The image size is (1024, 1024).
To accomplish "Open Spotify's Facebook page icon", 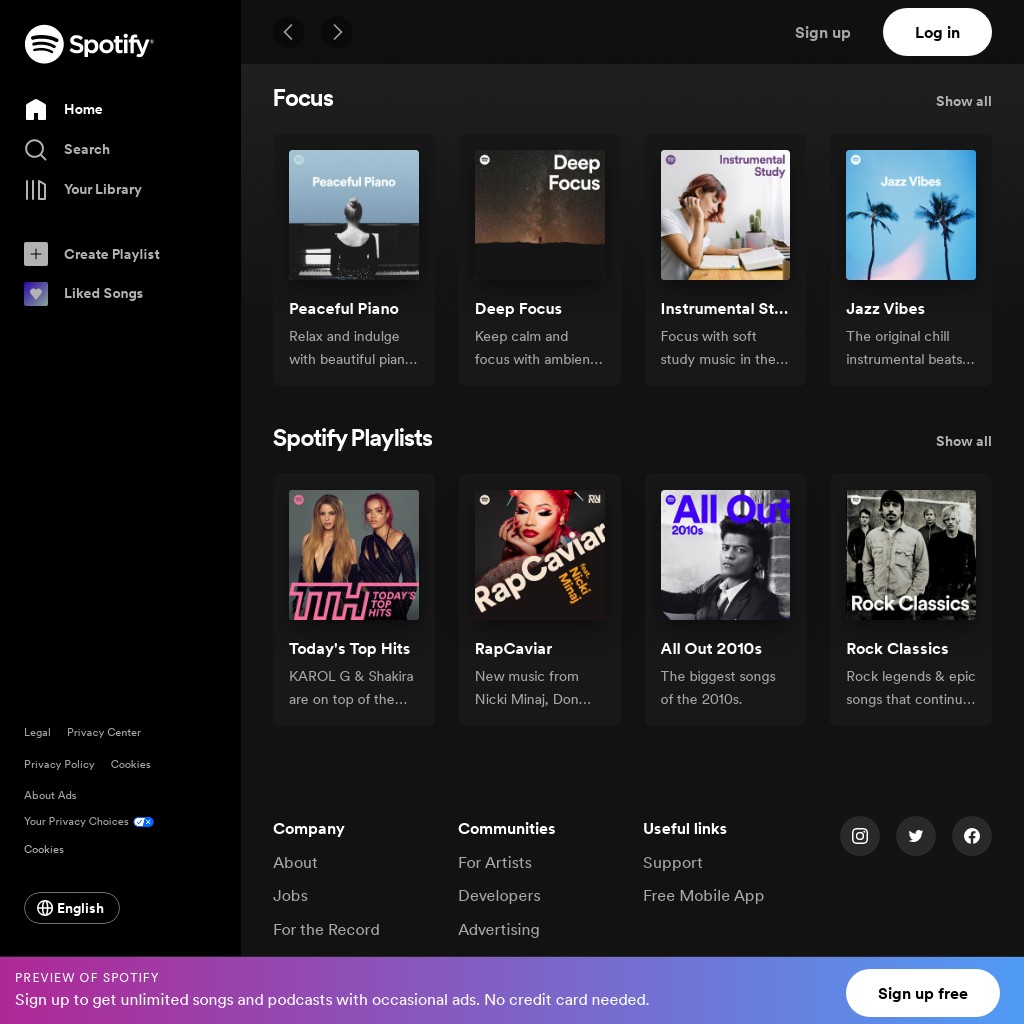I will tap(972, 835).
